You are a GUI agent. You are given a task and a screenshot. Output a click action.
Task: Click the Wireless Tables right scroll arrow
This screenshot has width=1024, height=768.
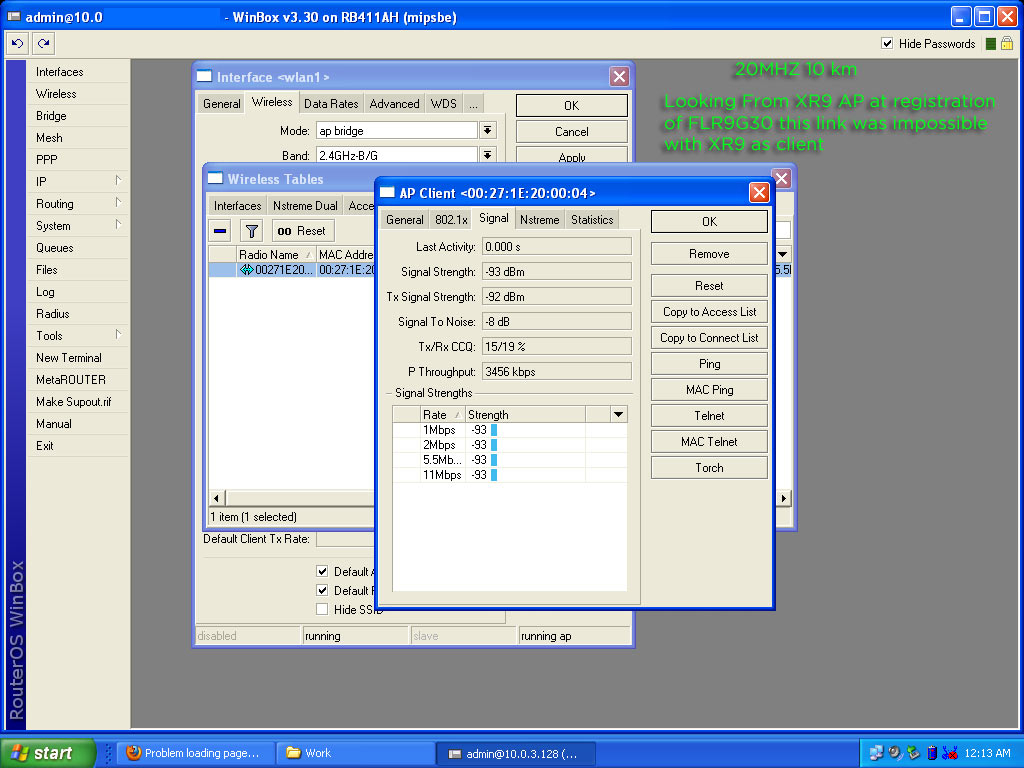784,498
